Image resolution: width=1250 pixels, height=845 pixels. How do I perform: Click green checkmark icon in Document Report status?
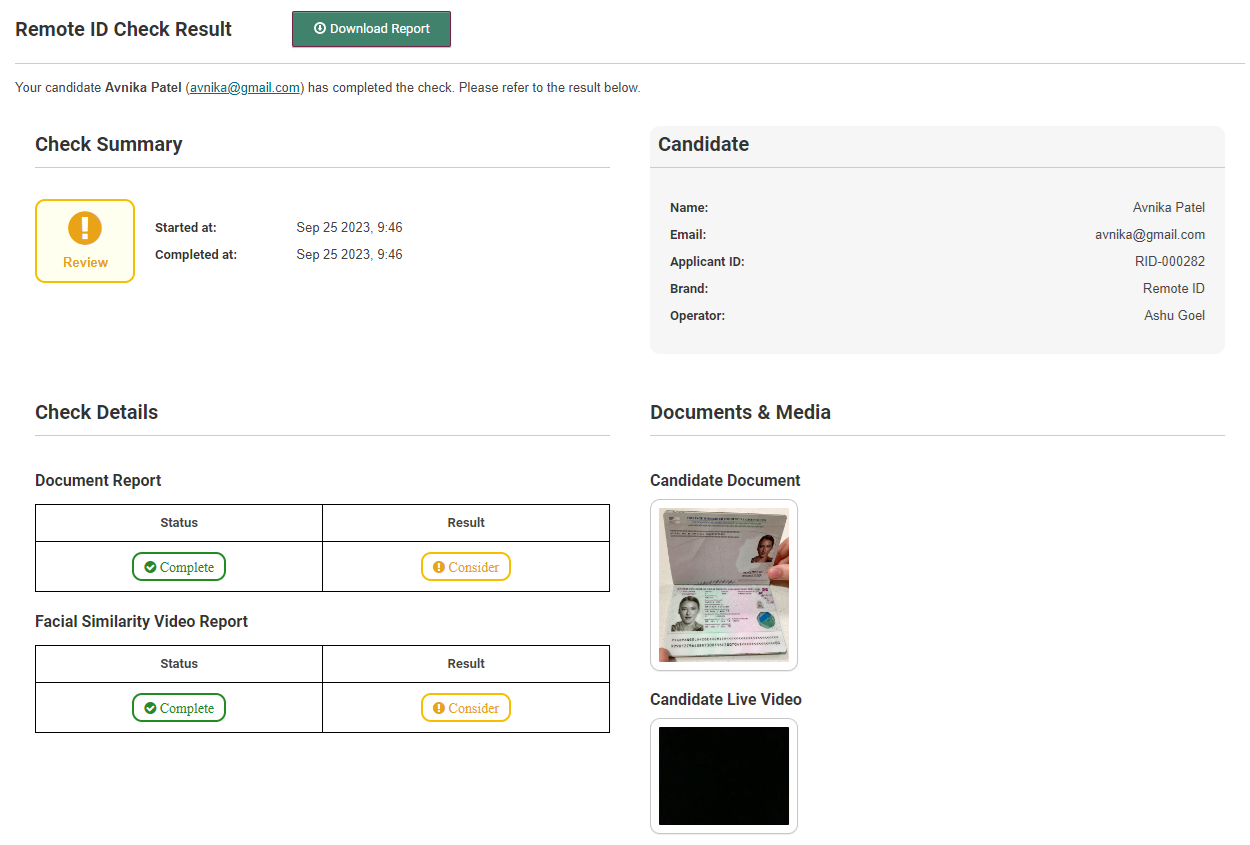[150, 567]
